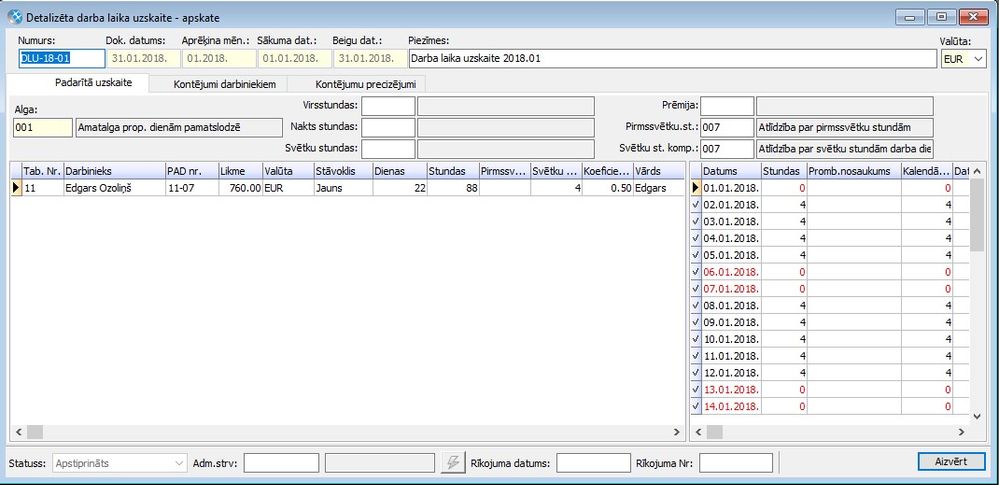Click the Virsstundas code field
The width and height of the screenshot is (999, 485).
388,106
